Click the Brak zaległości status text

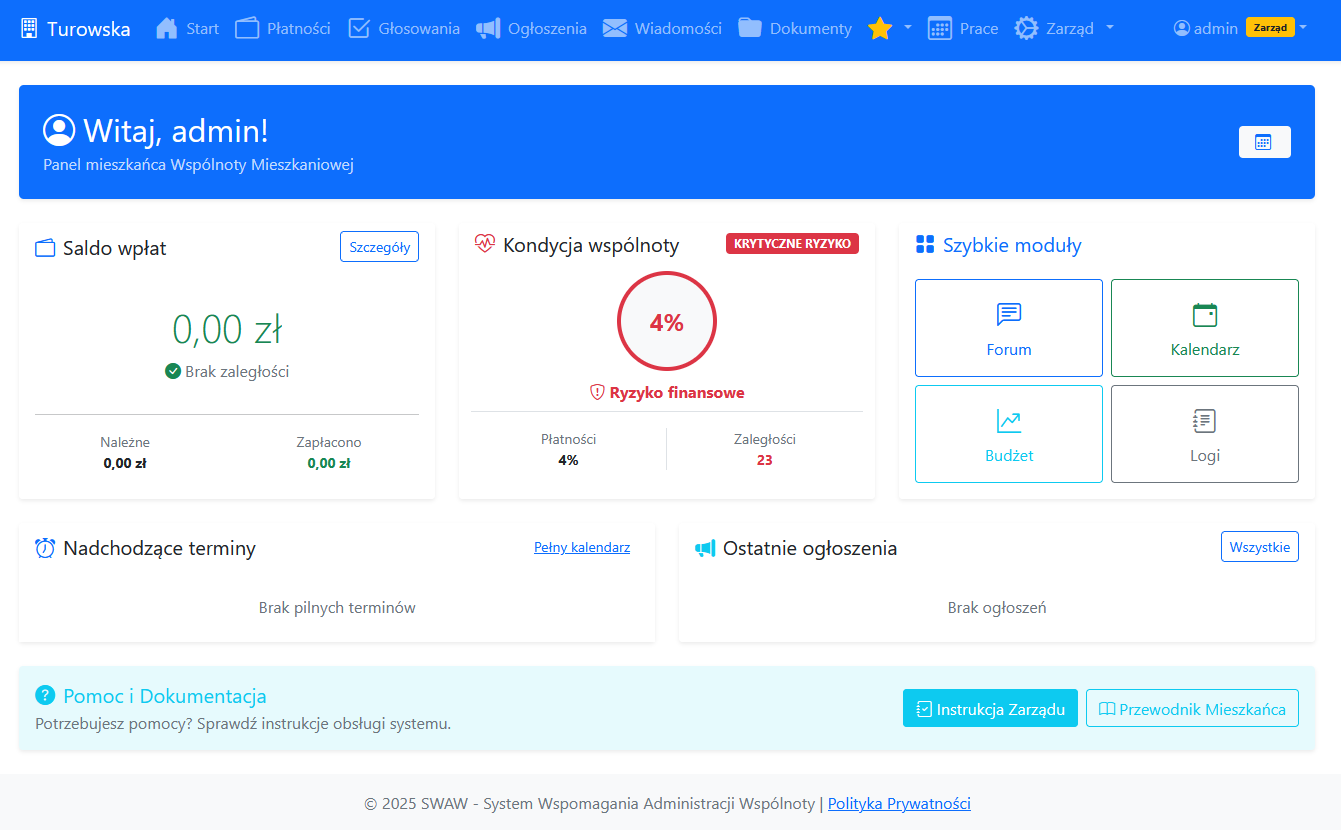(x=237, y=371)
